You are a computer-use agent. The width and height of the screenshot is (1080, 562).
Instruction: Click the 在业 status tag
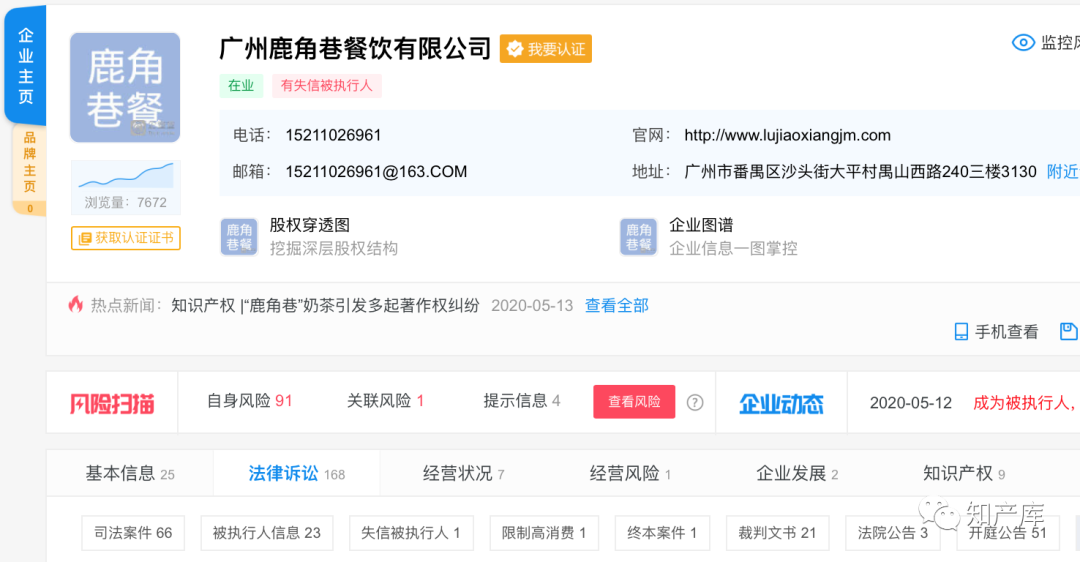pos(241,85)
